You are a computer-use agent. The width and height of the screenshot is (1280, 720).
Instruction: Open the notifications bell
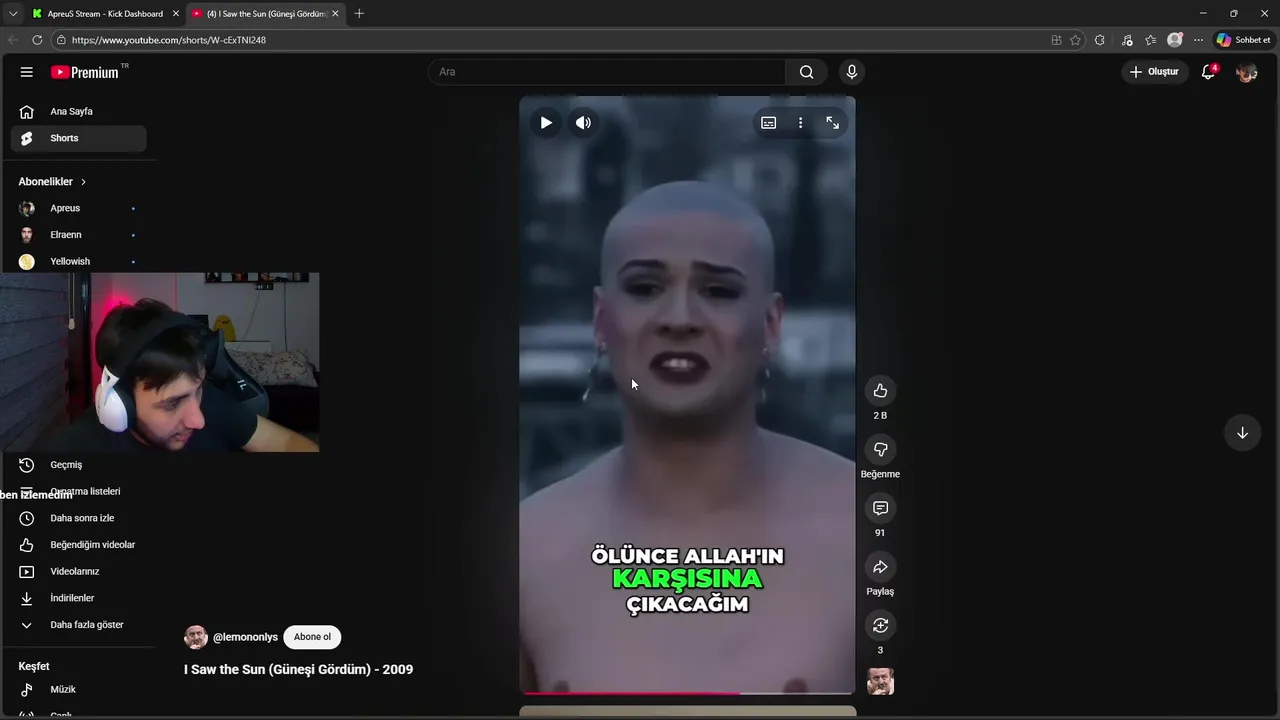point(1208,72)
